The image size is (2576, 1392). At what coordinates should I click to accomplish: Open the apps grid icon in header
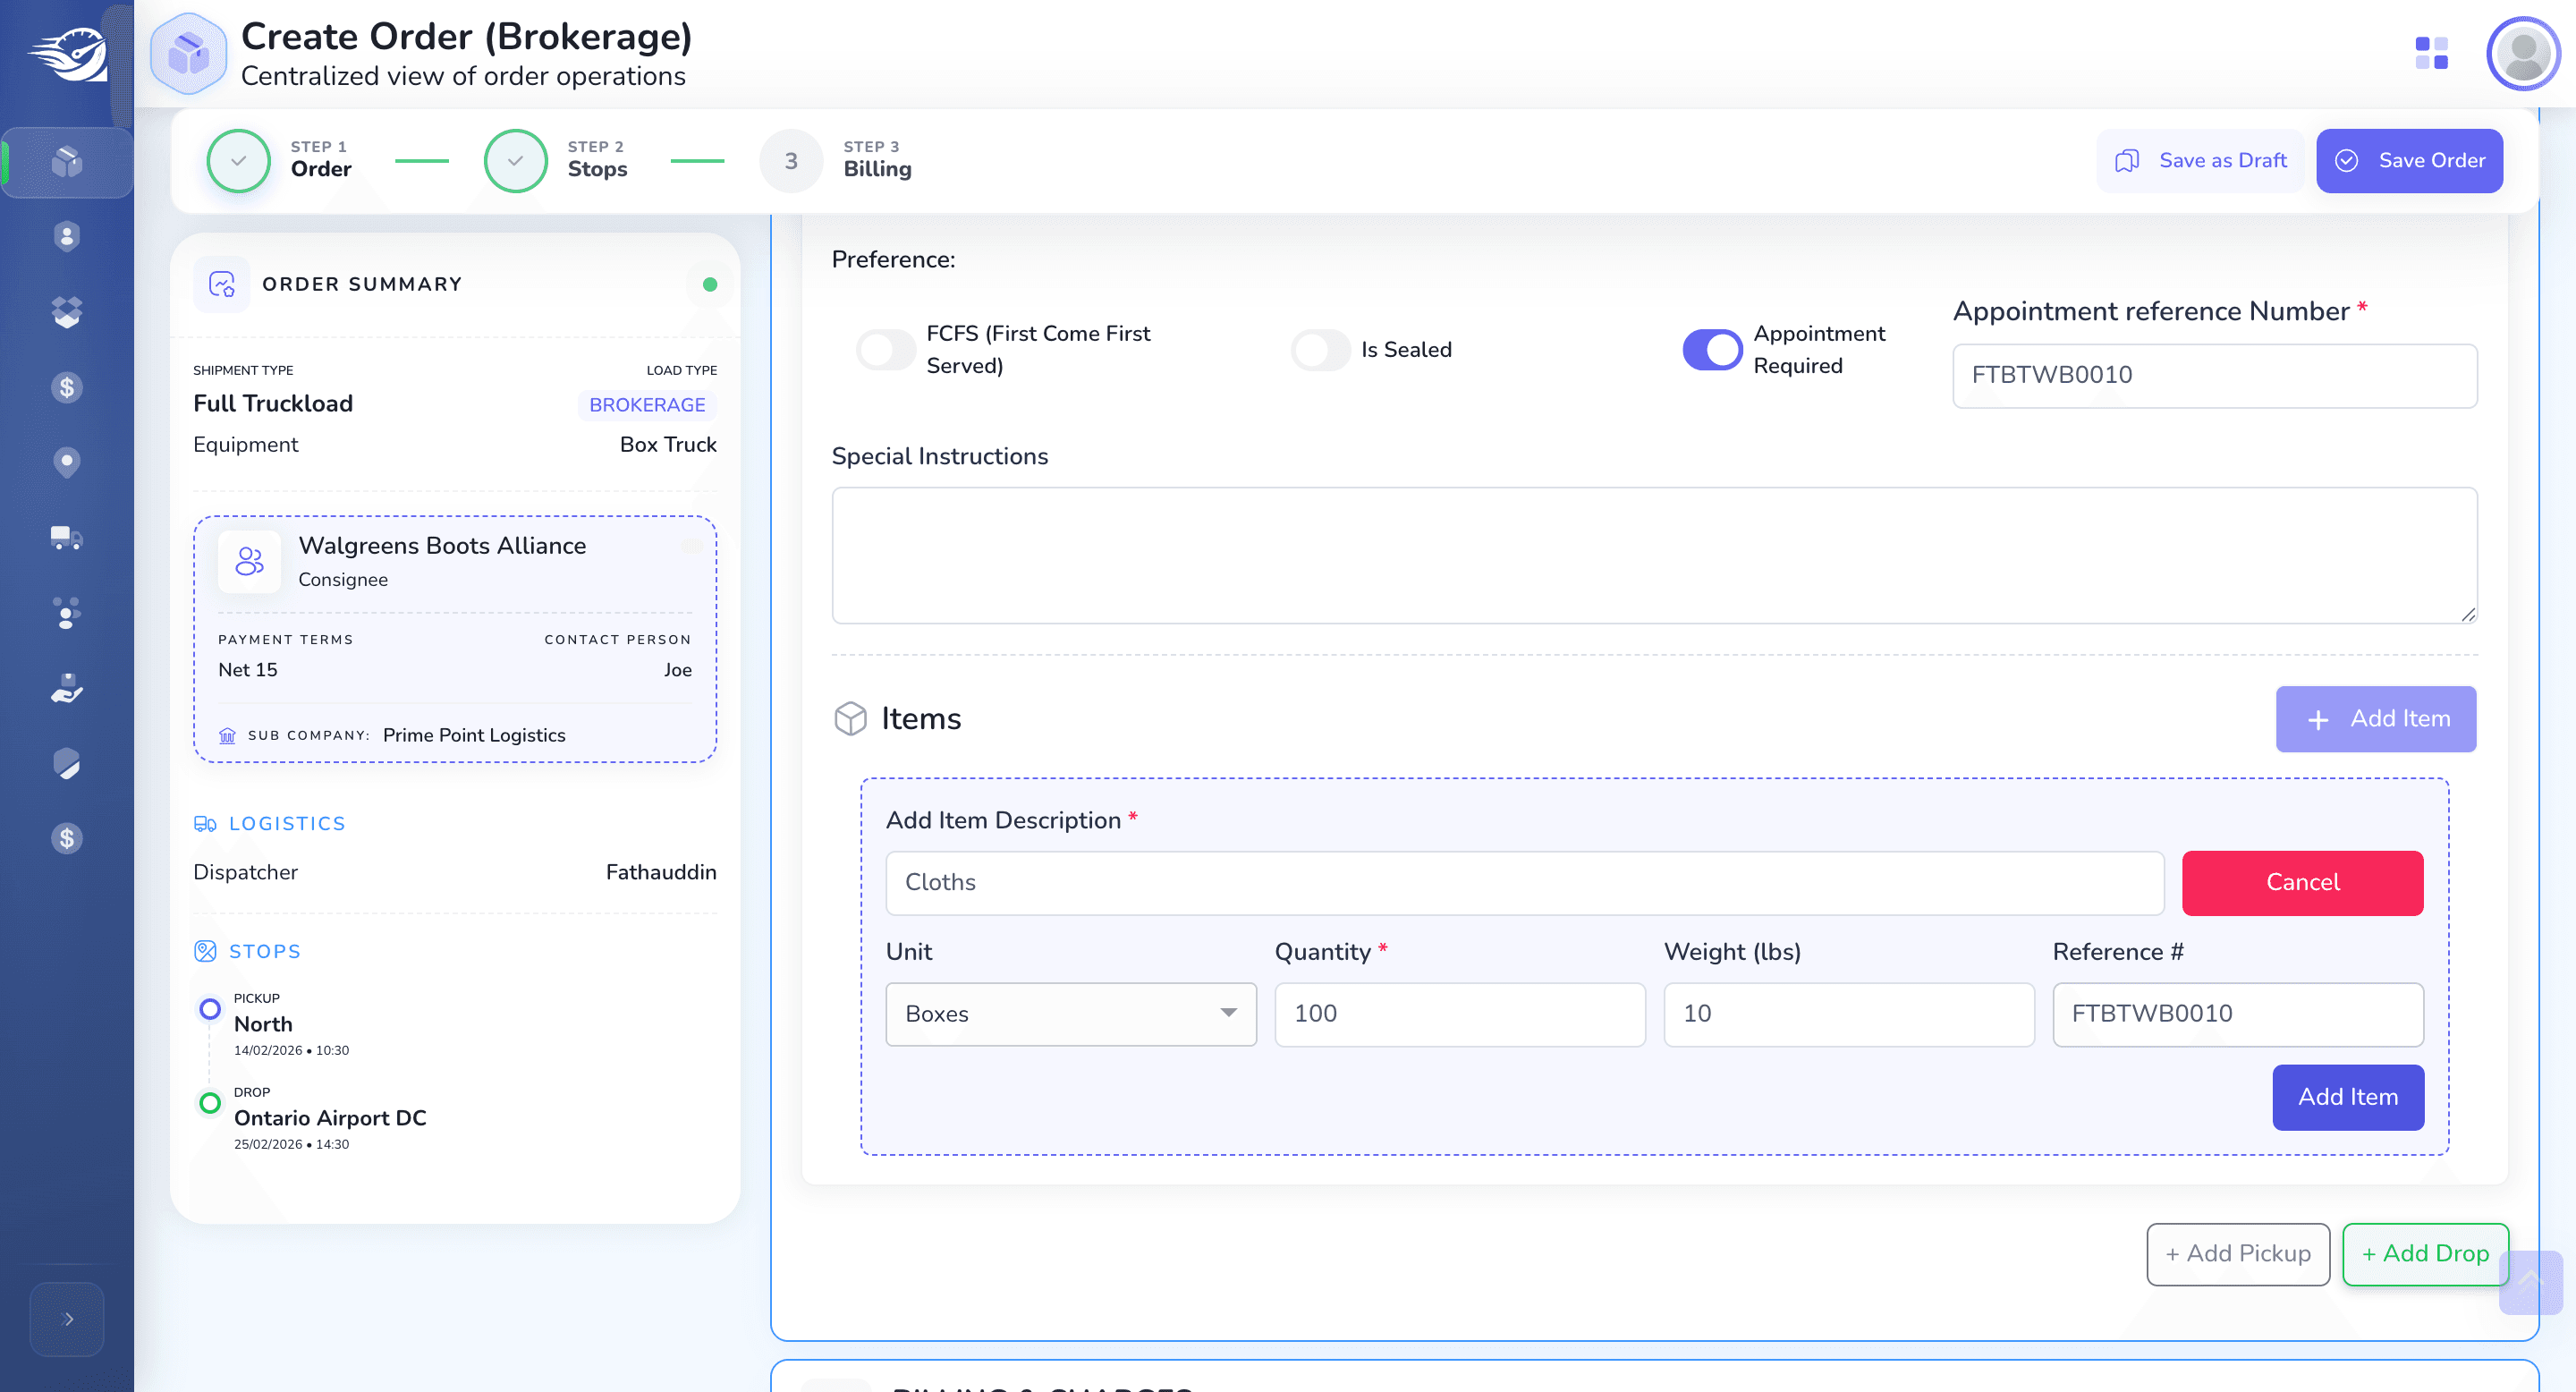[2431, 53]
